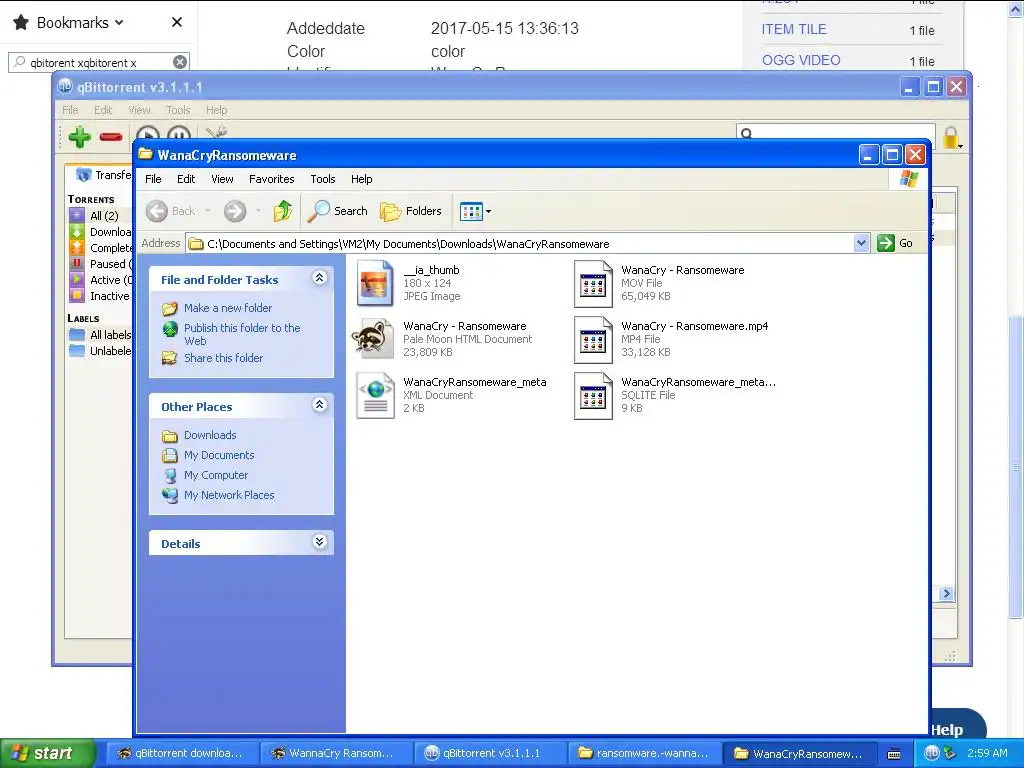
Task: Click Make a new folder link
Action: tap(228, 308)
